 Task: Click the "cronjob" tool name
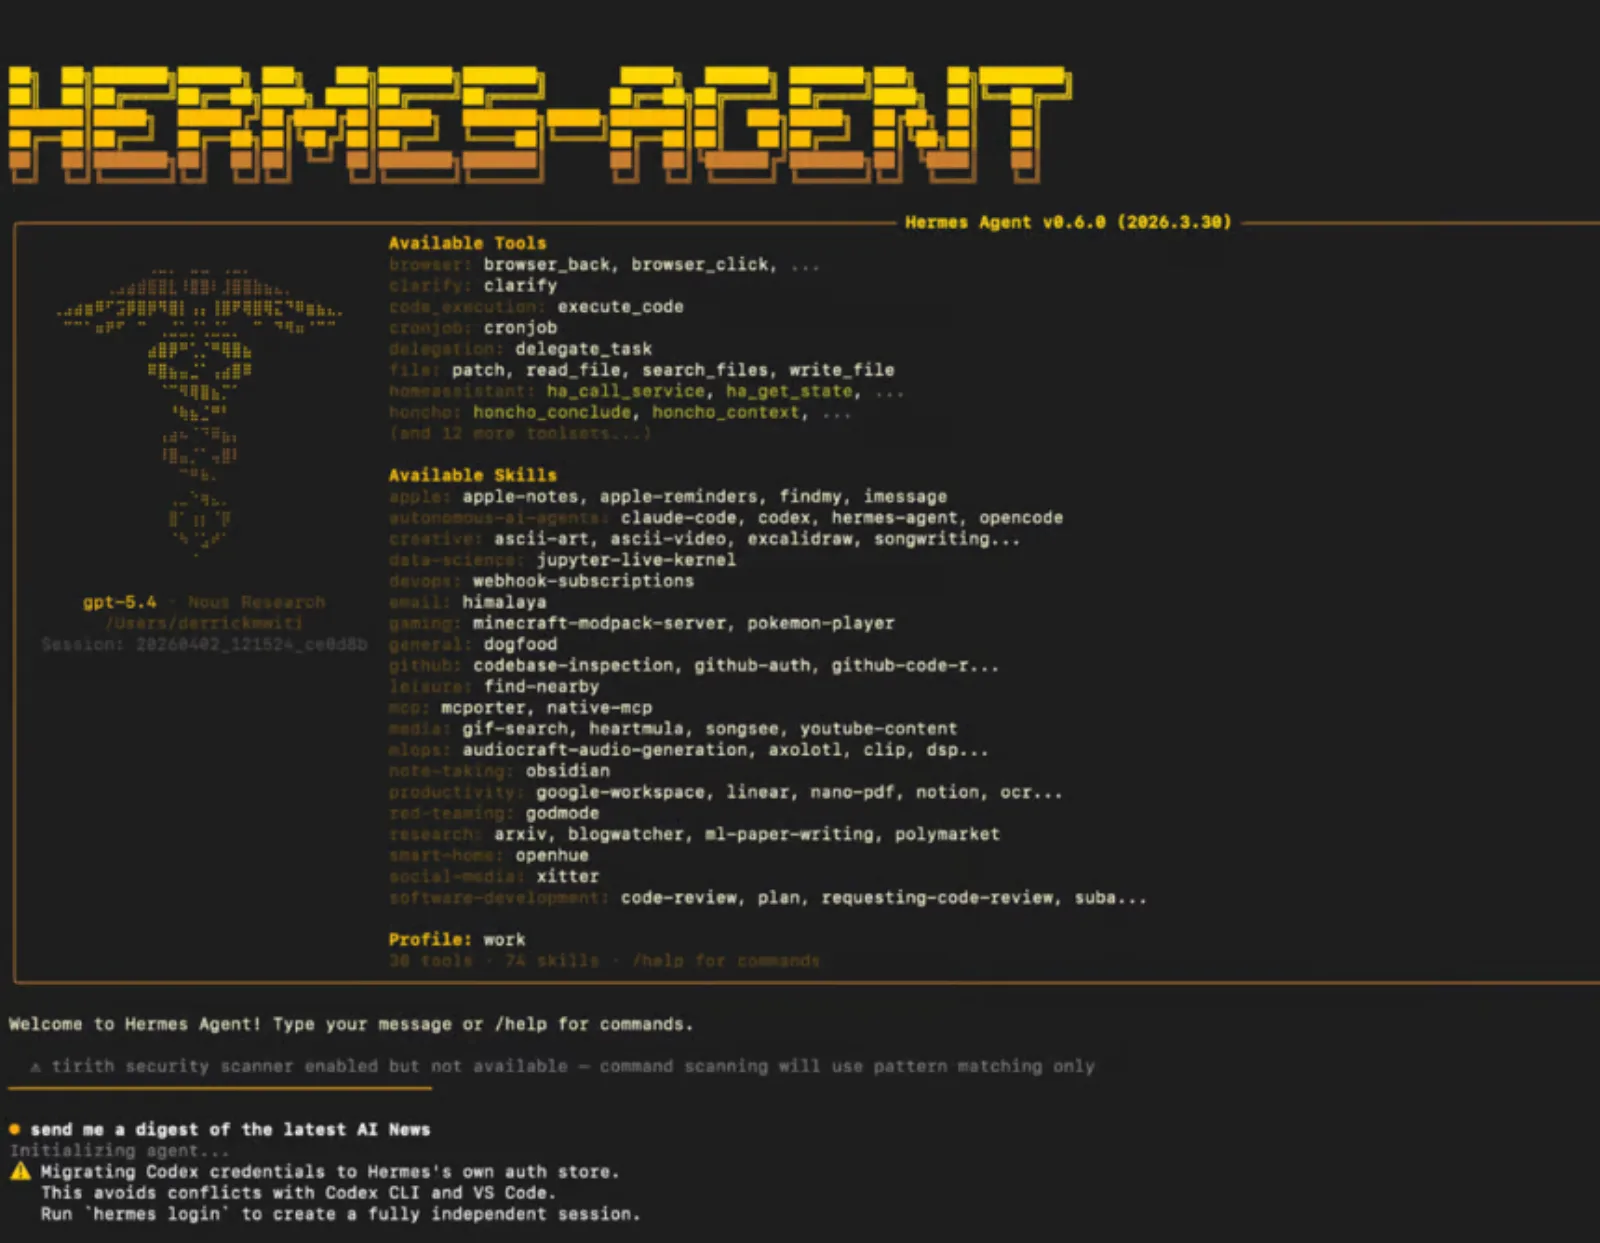tap(520, 327)
